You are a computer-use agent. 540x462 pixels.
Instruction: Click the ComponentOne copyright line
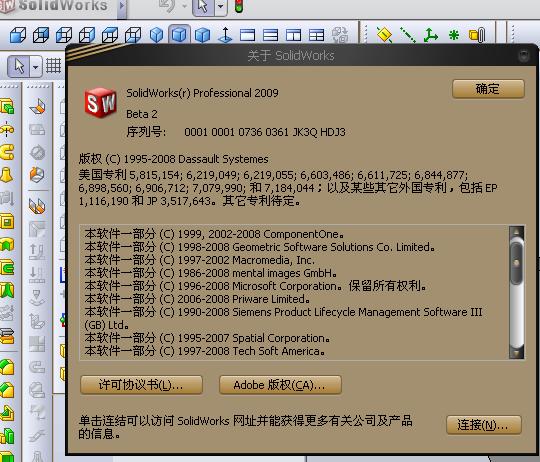click(214, 234)
